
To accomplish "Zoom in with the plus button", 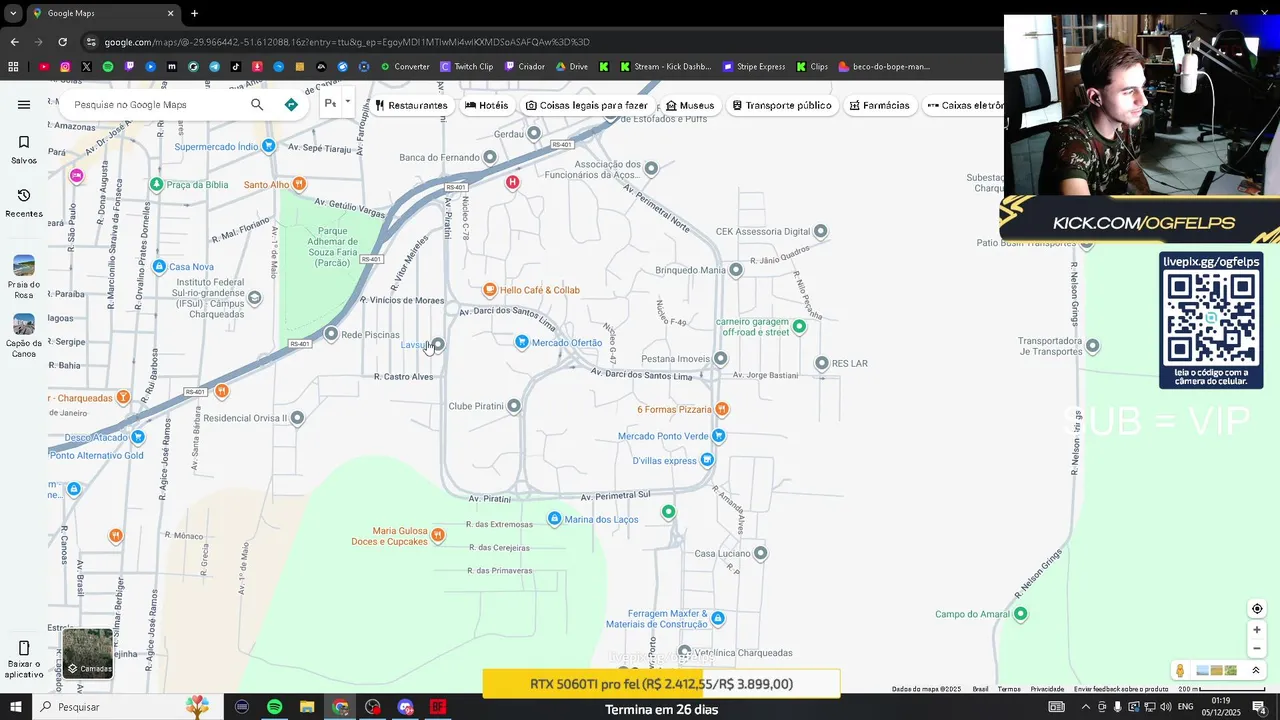I will [x=1257, y=630].
